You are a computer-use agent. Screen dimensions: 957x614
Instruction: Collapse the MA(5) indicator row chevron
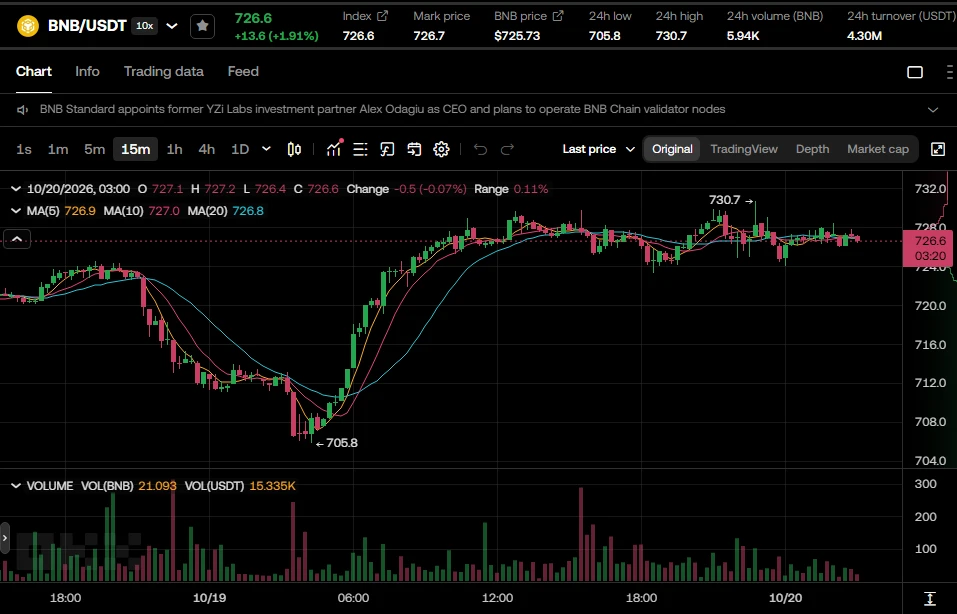(16, 211)
